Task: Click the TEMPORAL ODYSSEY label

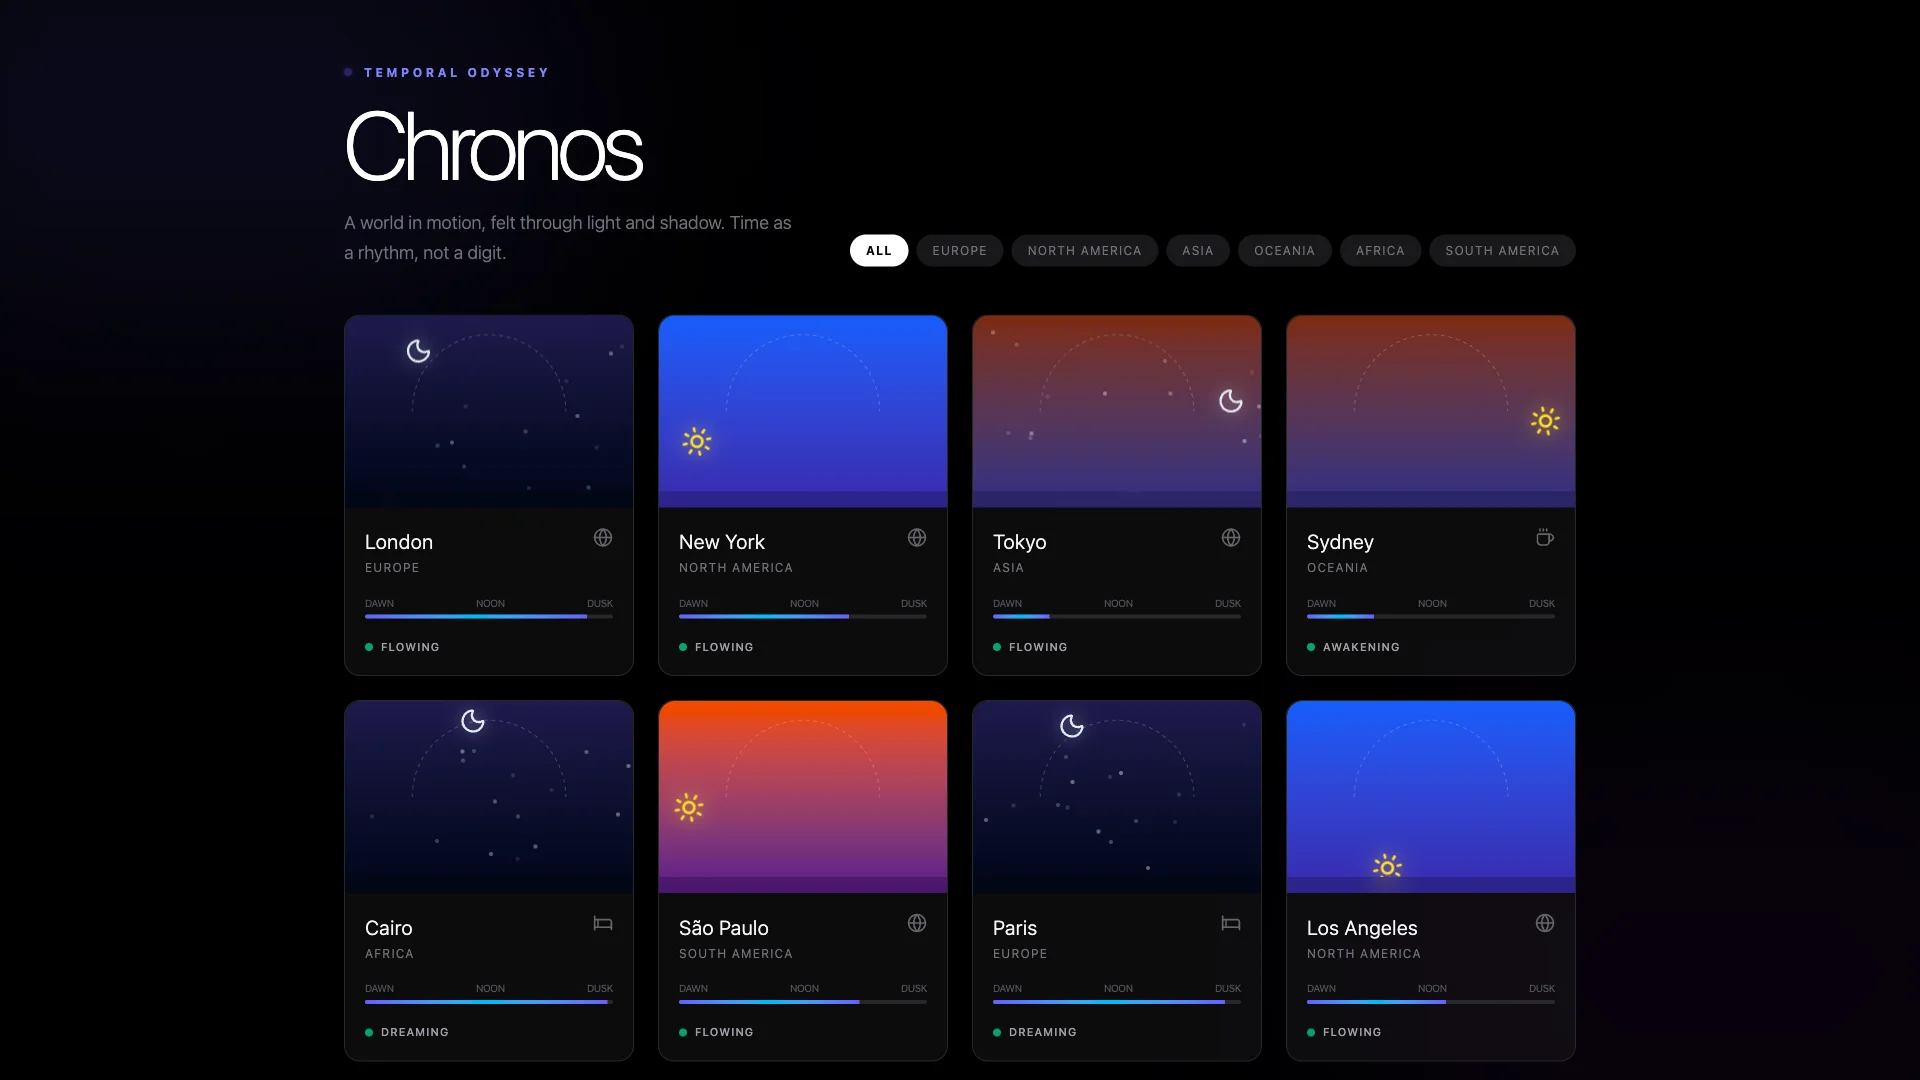Action: [456, 73]
